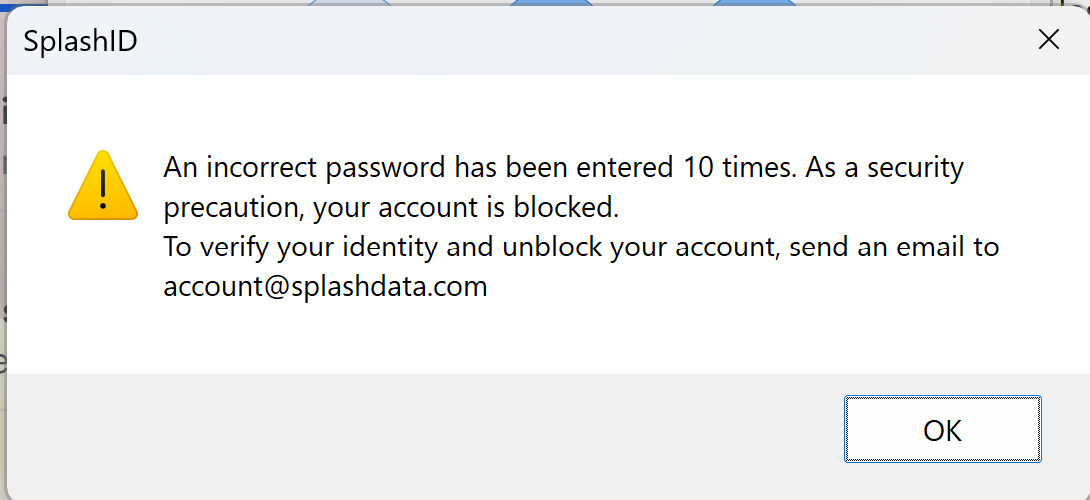Click the OK button

942,430
